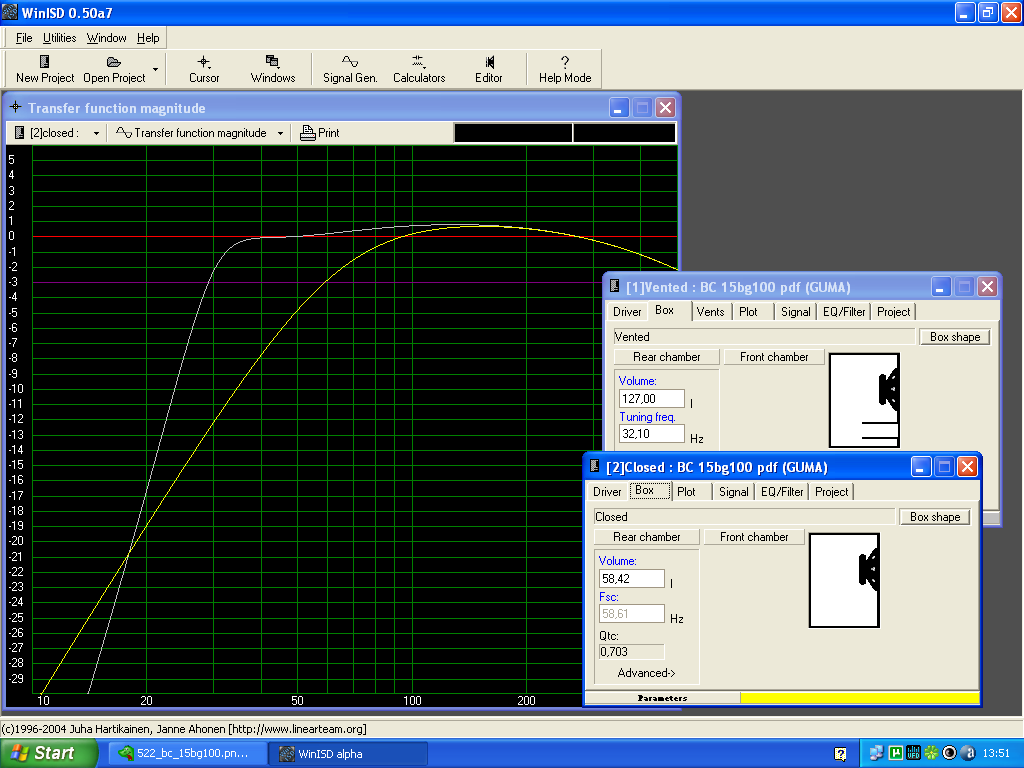1024x768 pixels.
Task: Click Box shape button in the Closed window
Action: coord(935,517)
